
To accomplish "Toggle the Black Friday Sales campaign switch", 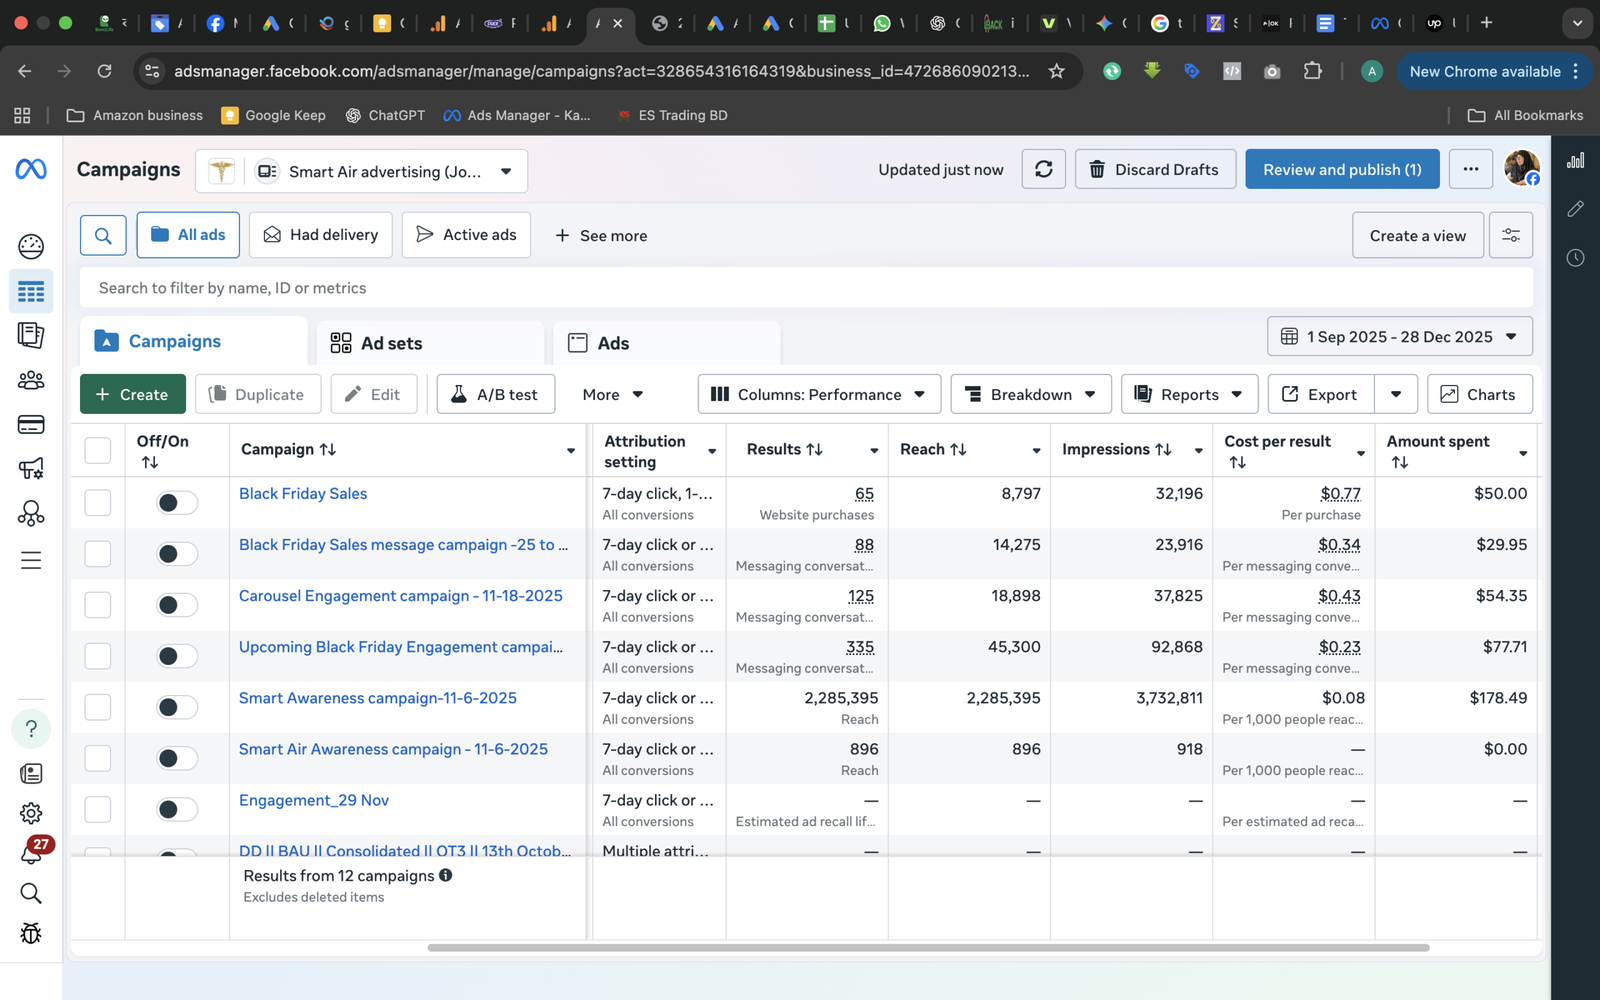I will click(x=177, y=502).
